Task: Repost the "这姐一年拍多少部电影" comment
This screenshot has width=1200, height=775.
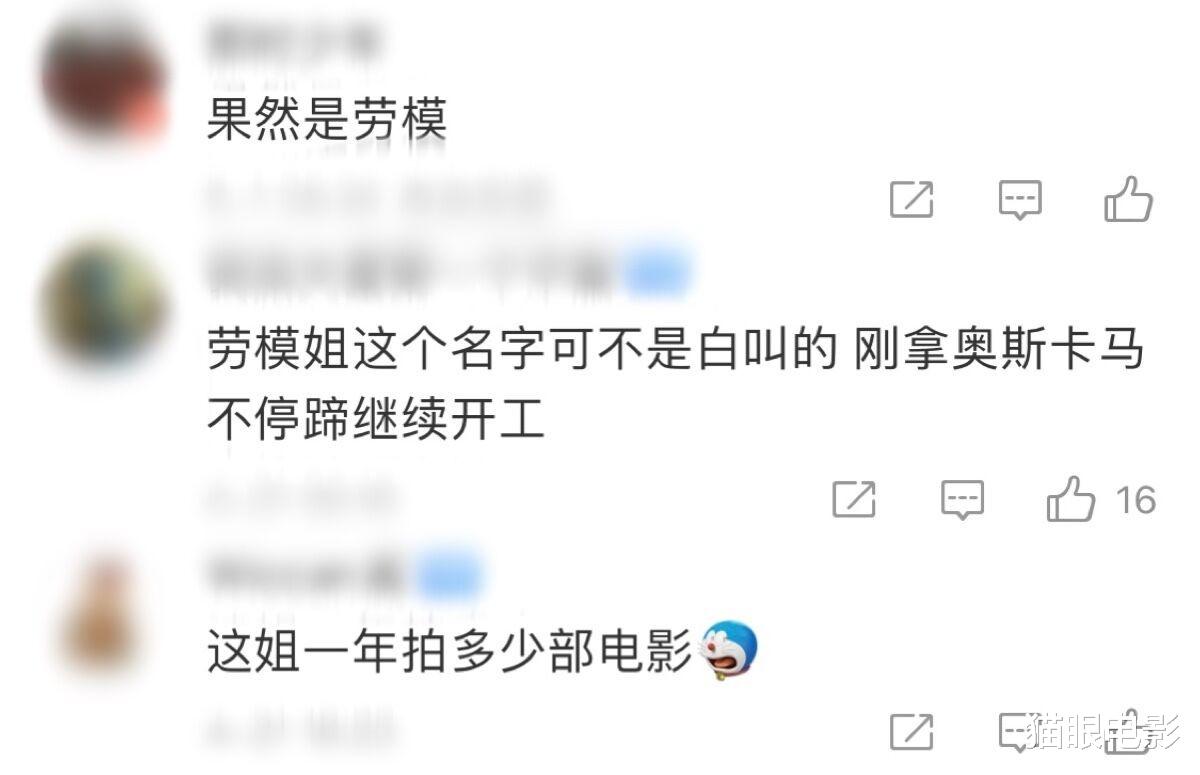Action: point(911,731)
